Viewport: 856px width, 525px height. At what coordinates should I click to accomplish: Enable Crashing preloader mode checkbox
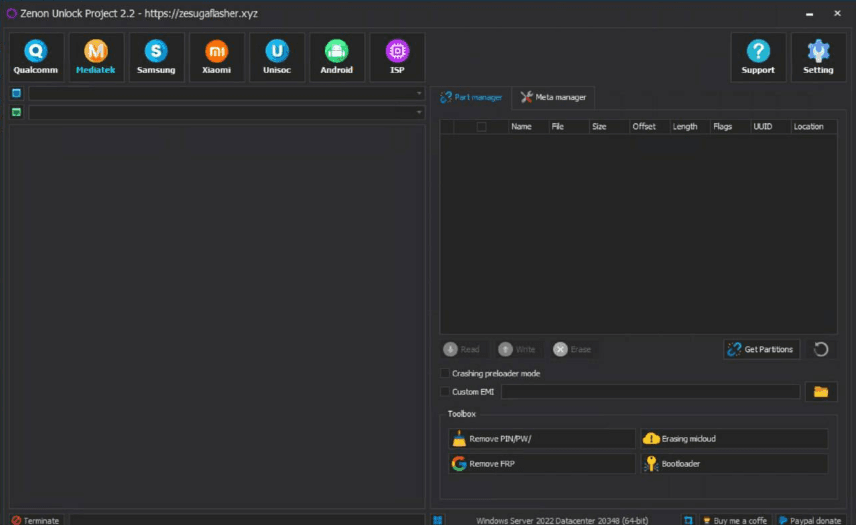(445, 373)
